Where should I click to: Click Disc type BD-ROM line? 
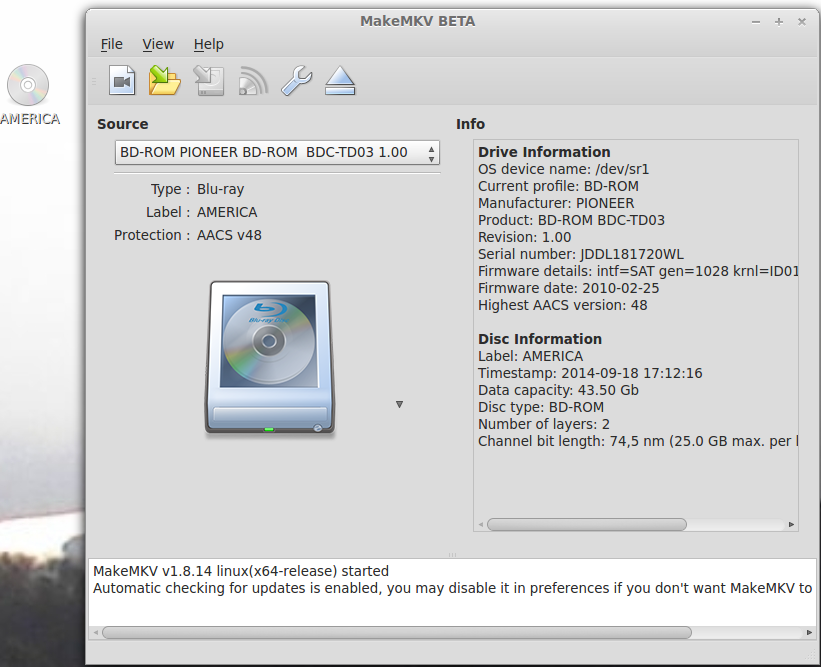541,407
